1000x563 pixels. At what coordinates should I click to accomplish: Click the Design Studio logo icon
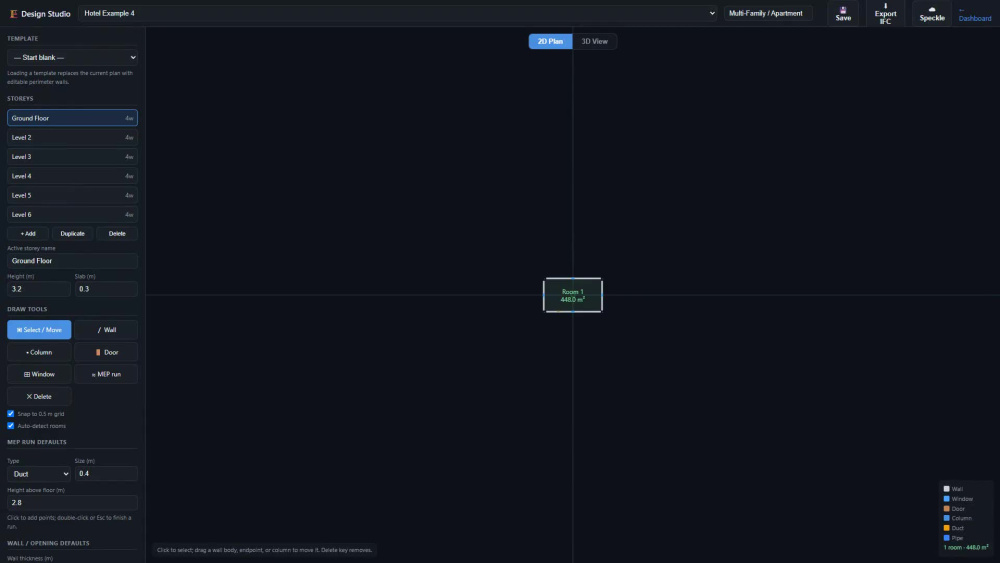tap(13, 13)
